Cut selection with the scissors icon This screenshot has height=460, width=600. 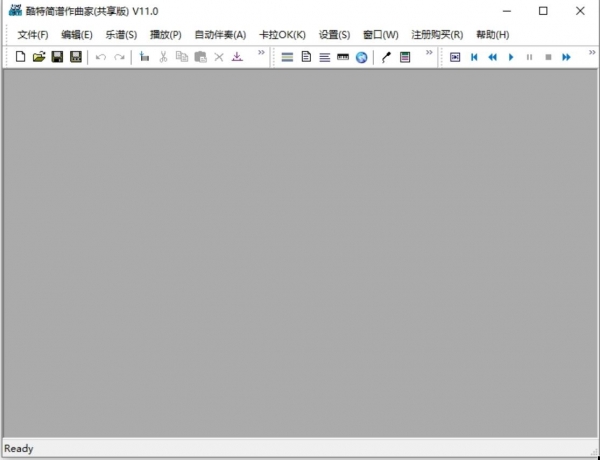(163, 57)
